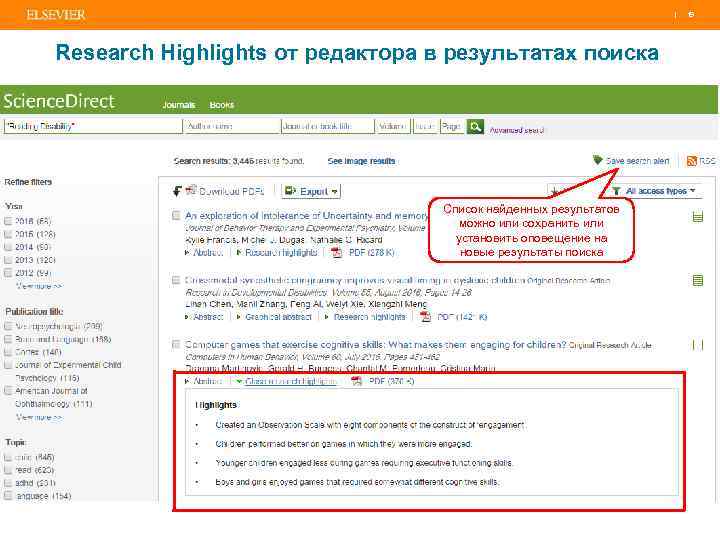Click the Save search alert icon
Image resolution: width=720 pixels, height=540 pixels.
pyautogui.click(x=597, y=160)
